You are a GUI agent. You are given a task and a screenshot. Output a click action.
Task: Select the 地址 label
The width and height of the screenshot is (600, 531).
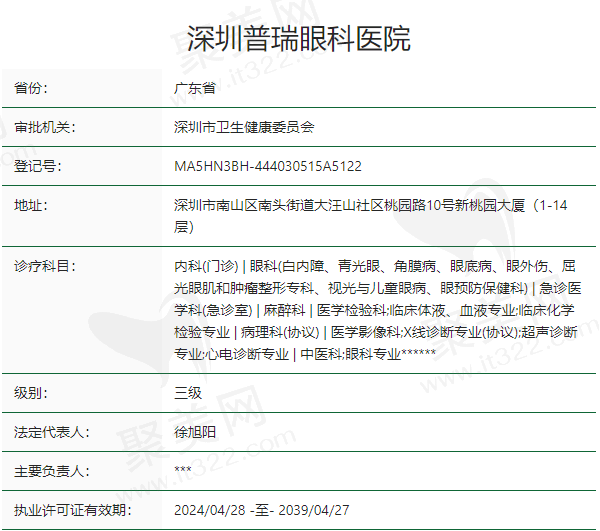click(x=31, y=205)
